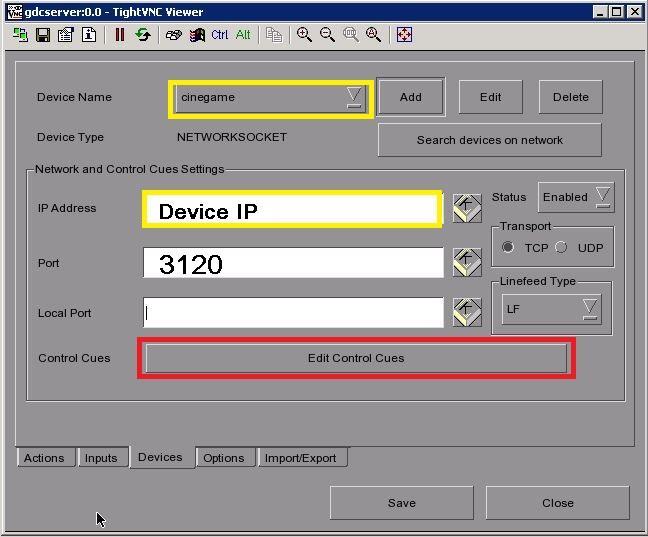Open the Connection options icon
Screen dimensions: 648x537
pyautogui.click(x=66, y=35)
